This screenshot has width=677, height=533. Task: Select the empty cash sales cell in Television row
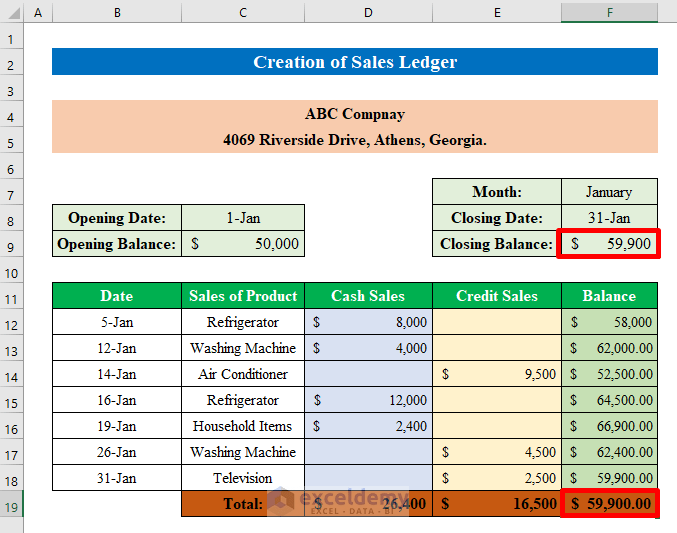pyautogui.click(x=368, y=478)
